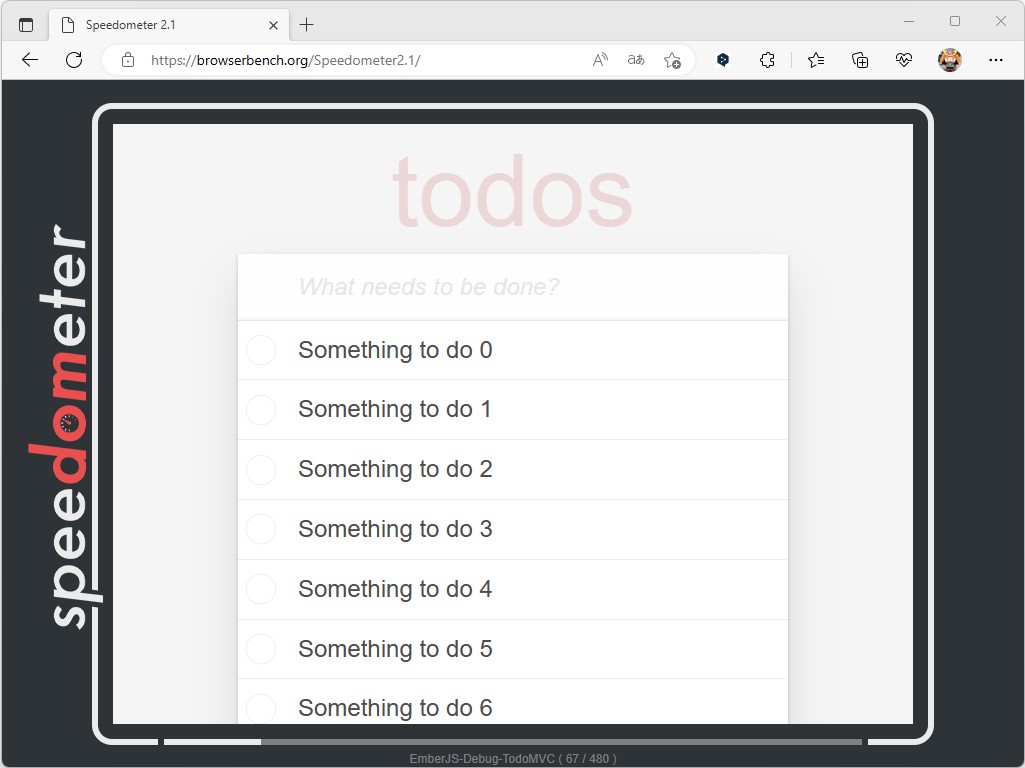The height and width of the screenshot is (768, 1025).
Task: Tick the 'Something to do 5' circle
Action: coord(261,649)
